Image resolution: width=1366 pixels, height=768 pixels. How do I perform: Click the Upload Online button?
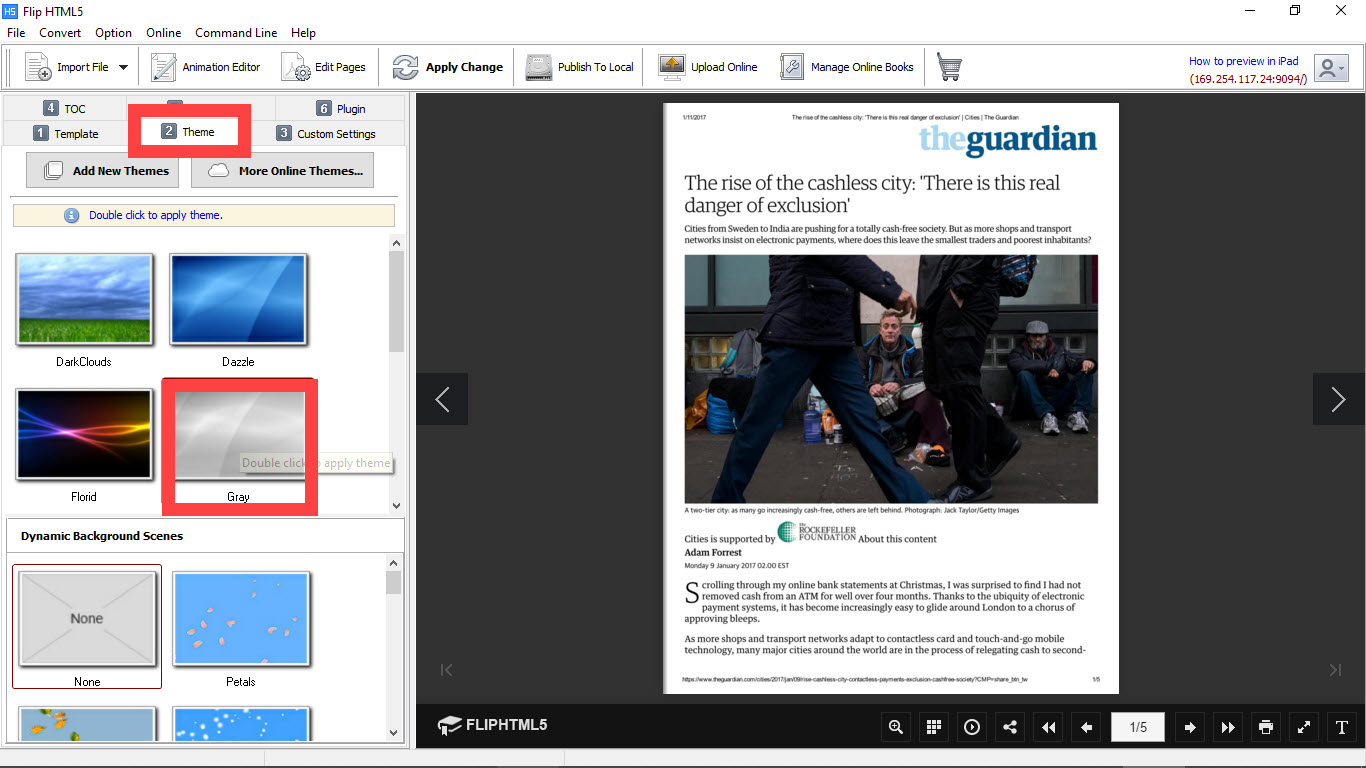(708, 67)
